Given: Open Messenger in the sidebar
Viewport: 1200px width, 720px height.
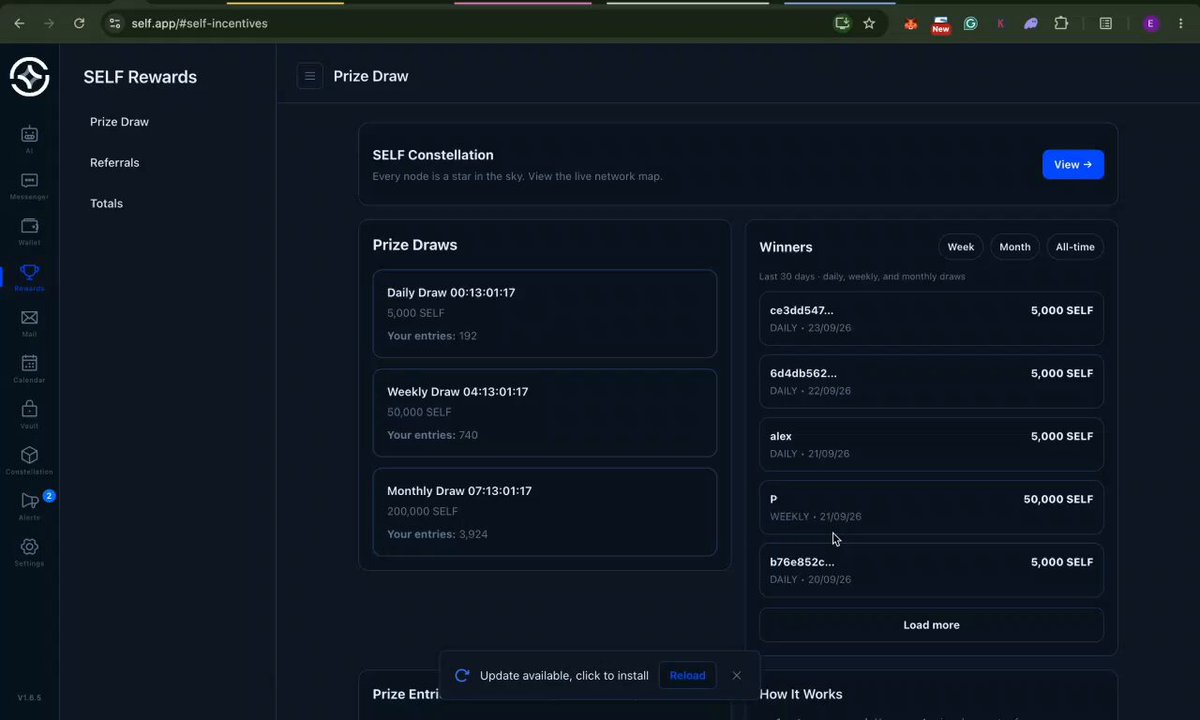Looking at the screenshot, I should click(29, 185).
